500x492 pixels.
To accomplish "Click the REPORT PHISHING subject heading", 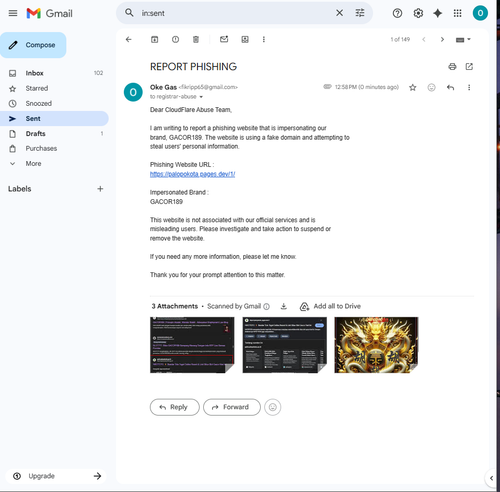I will [193, 67].
